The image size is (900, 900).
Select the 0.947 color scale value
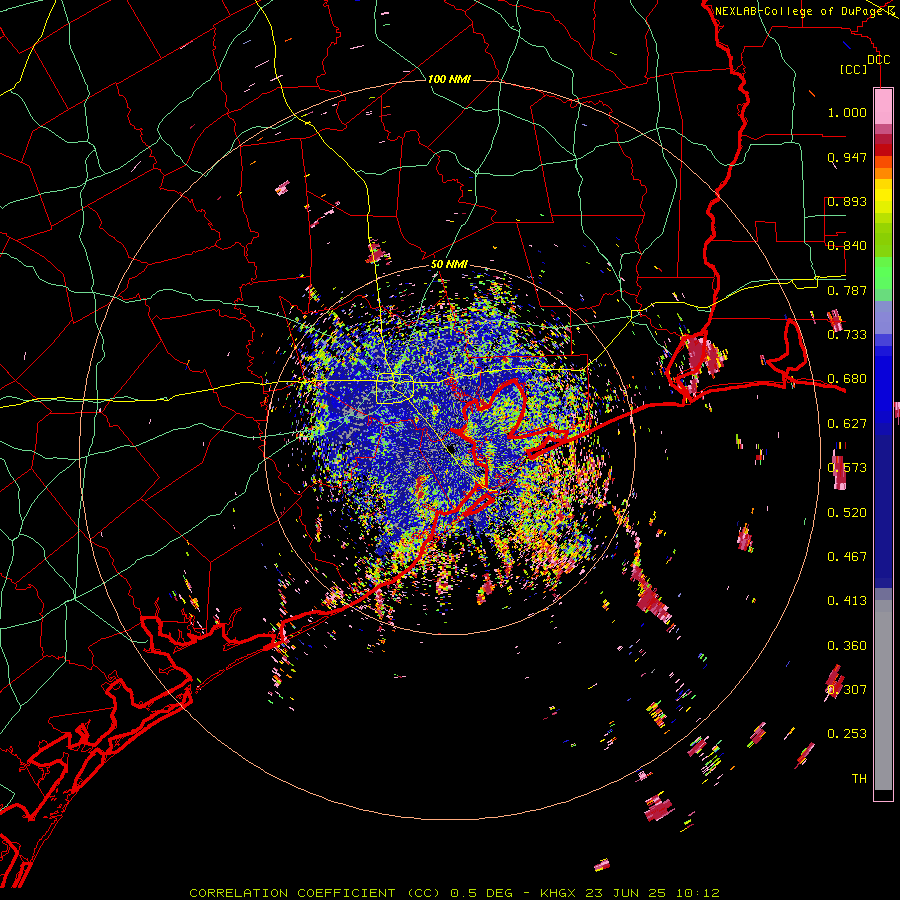tap(847, 157)
